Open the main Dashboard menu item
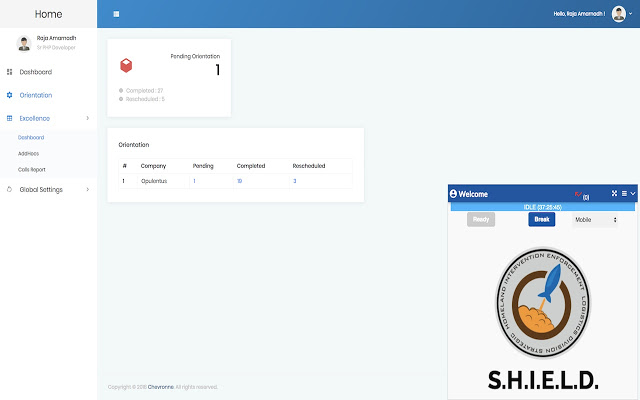Screen dimensions: 640x400 [36, 72]
